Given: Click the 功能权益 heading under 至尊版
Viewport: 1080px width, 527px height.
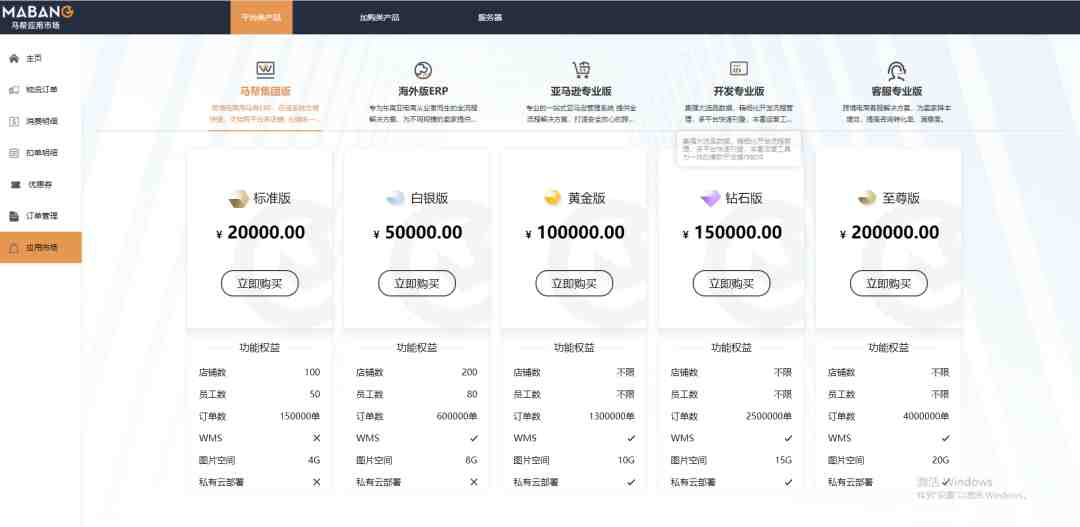Looking at the screenshot, I should point(889,348).
